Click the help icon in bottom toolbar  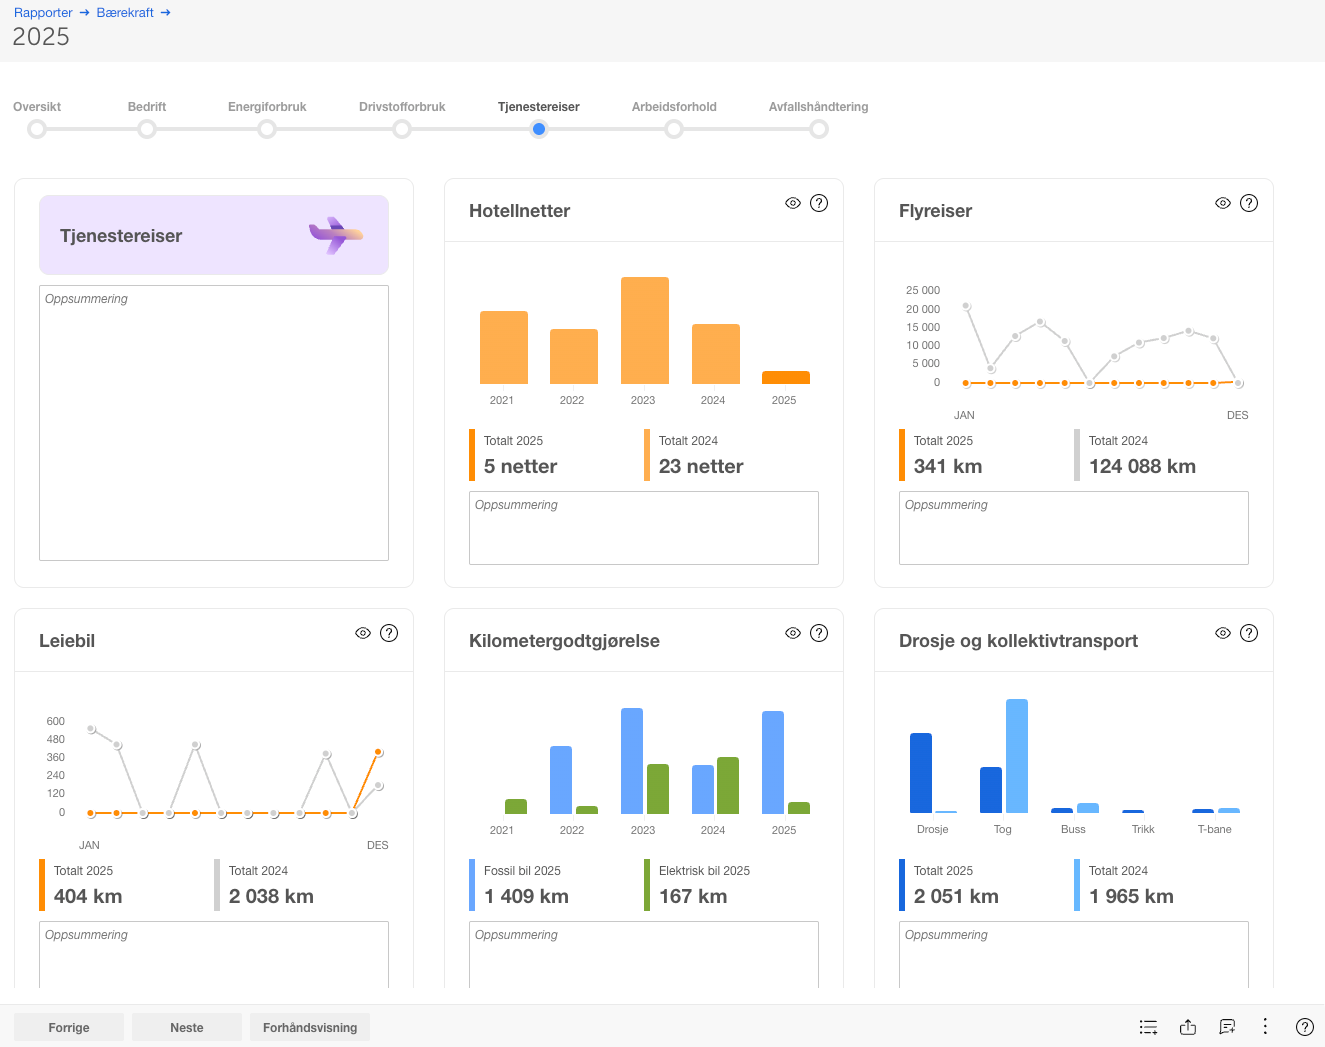click(1305, 1027)
